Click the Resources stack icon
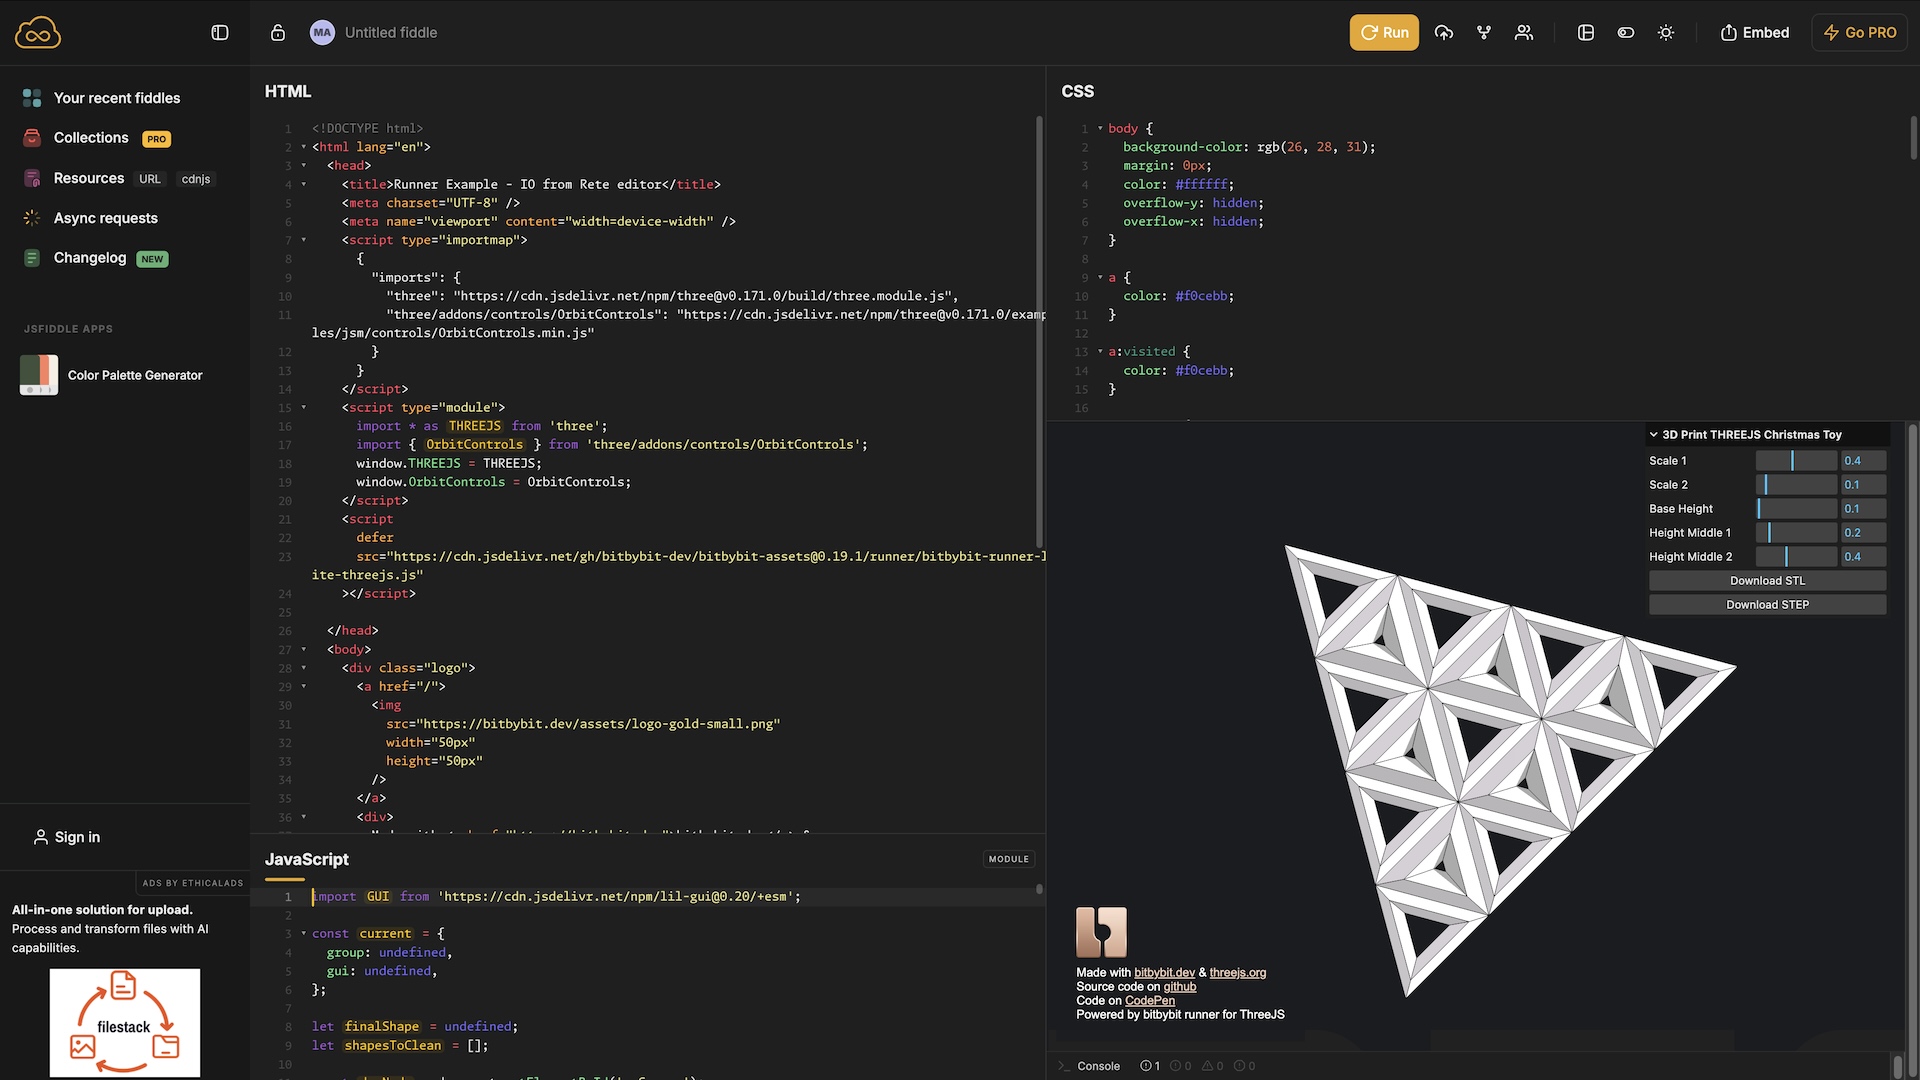 coord(32,178)
